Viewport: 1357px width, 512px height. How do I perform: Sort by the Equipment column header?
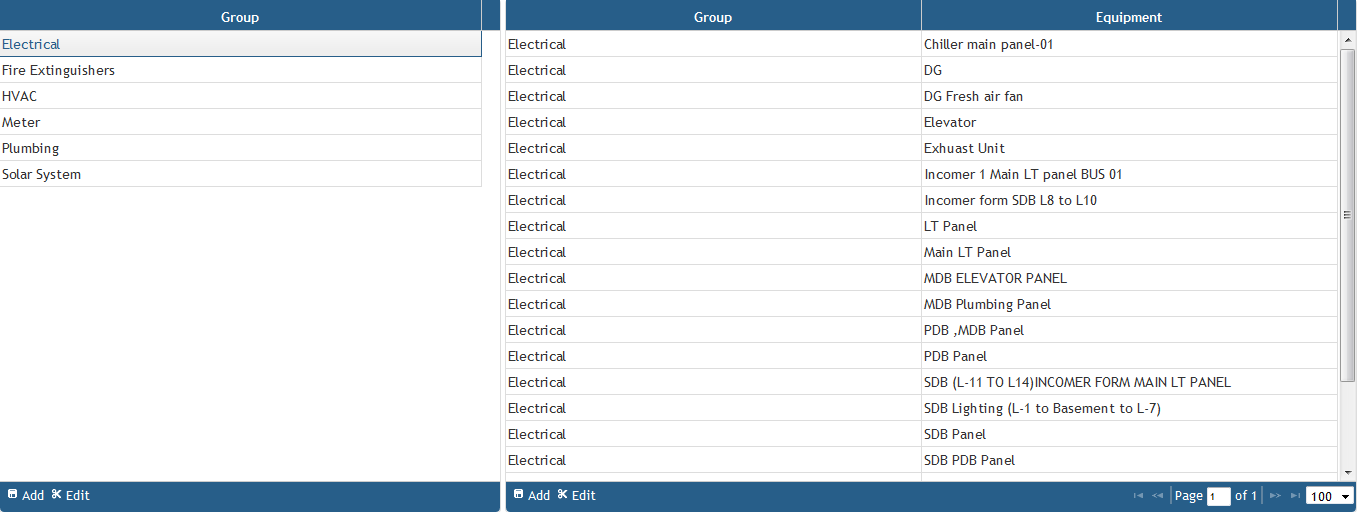click(x=1129, y=17)
